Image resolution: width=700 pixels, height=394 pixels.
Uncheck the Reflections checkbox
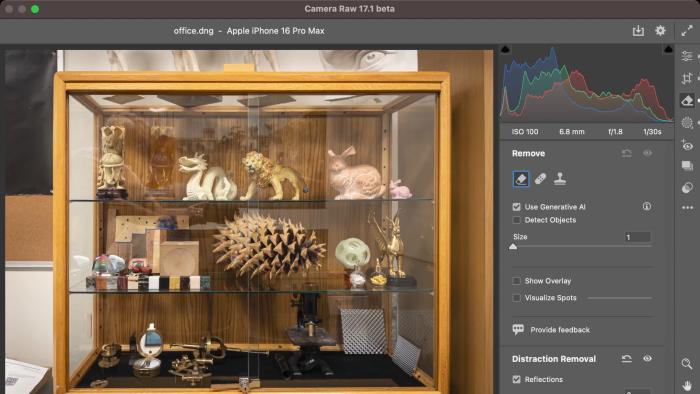[x=517, y=379]
